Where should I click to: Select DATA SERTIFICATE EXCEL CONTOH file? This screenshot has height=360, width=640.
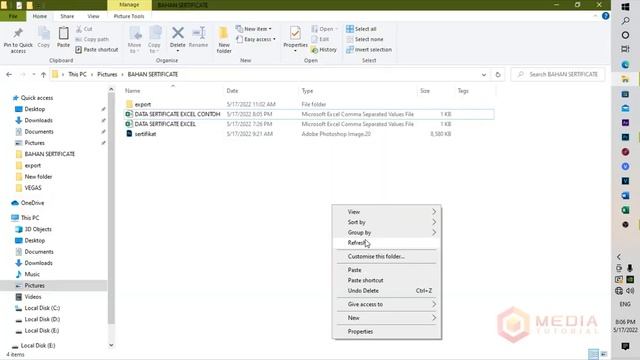pos(178,114)
